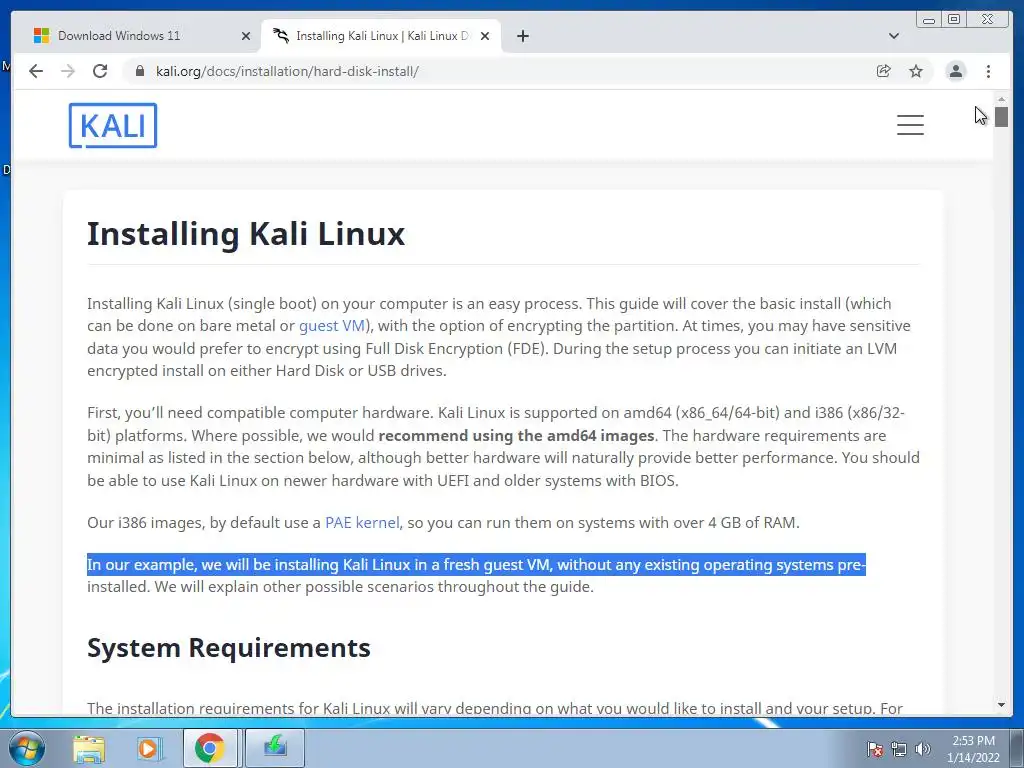Image resolution: width=1024 pixels, height=768 pixels.
Task: Open the Windows Start menu
Action: pyautogui.click(x=26, y=748)
